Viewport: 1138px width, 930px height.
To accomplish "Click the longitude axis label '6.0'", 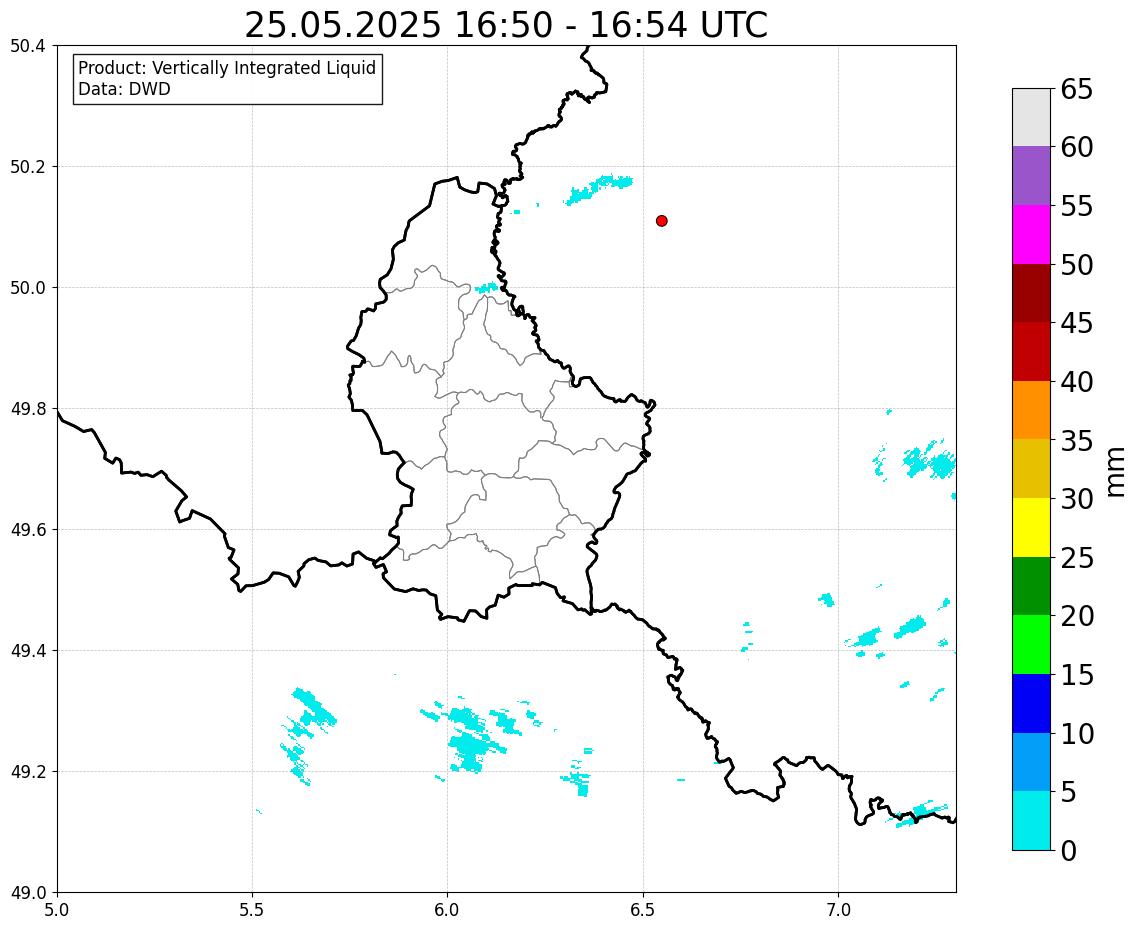I will click(447, 910).
